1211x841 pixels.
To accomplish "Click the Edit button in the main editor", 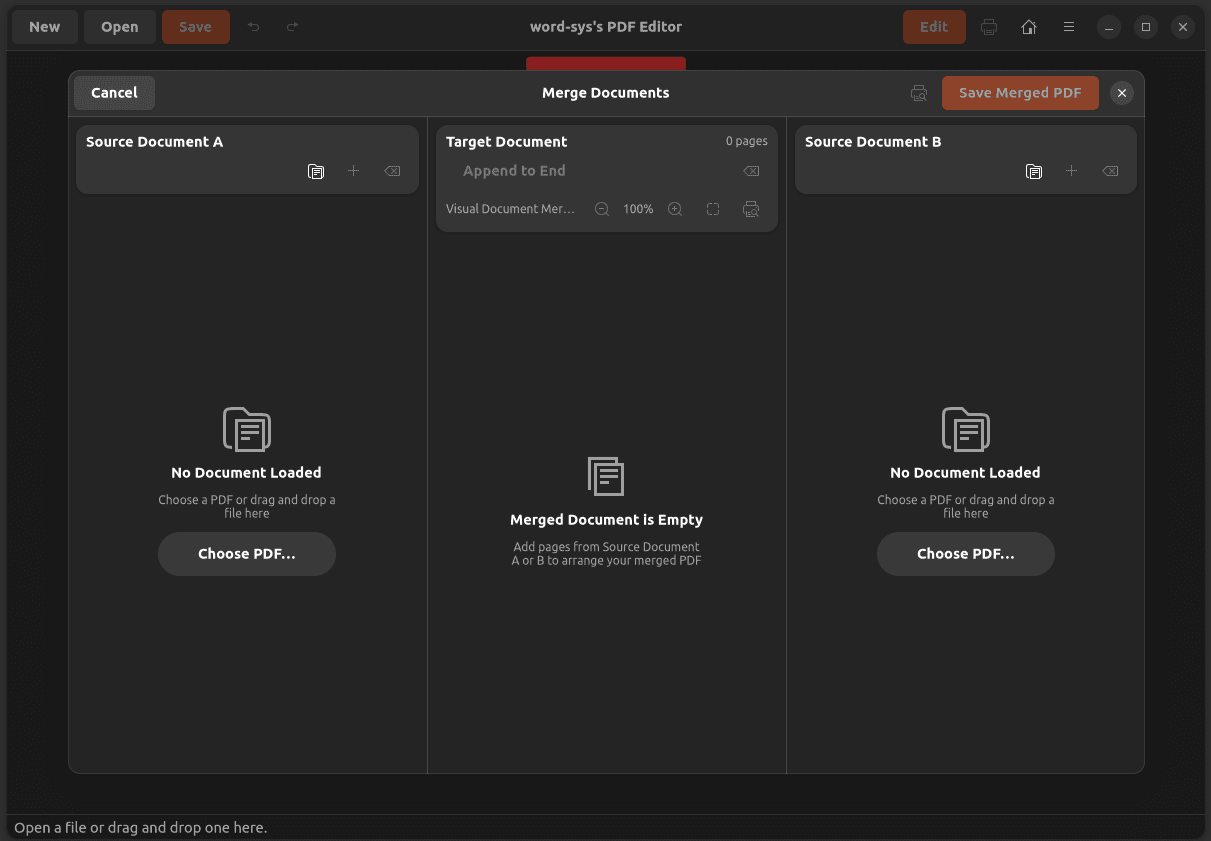I will pyautogui.click(x=934, y=27).
